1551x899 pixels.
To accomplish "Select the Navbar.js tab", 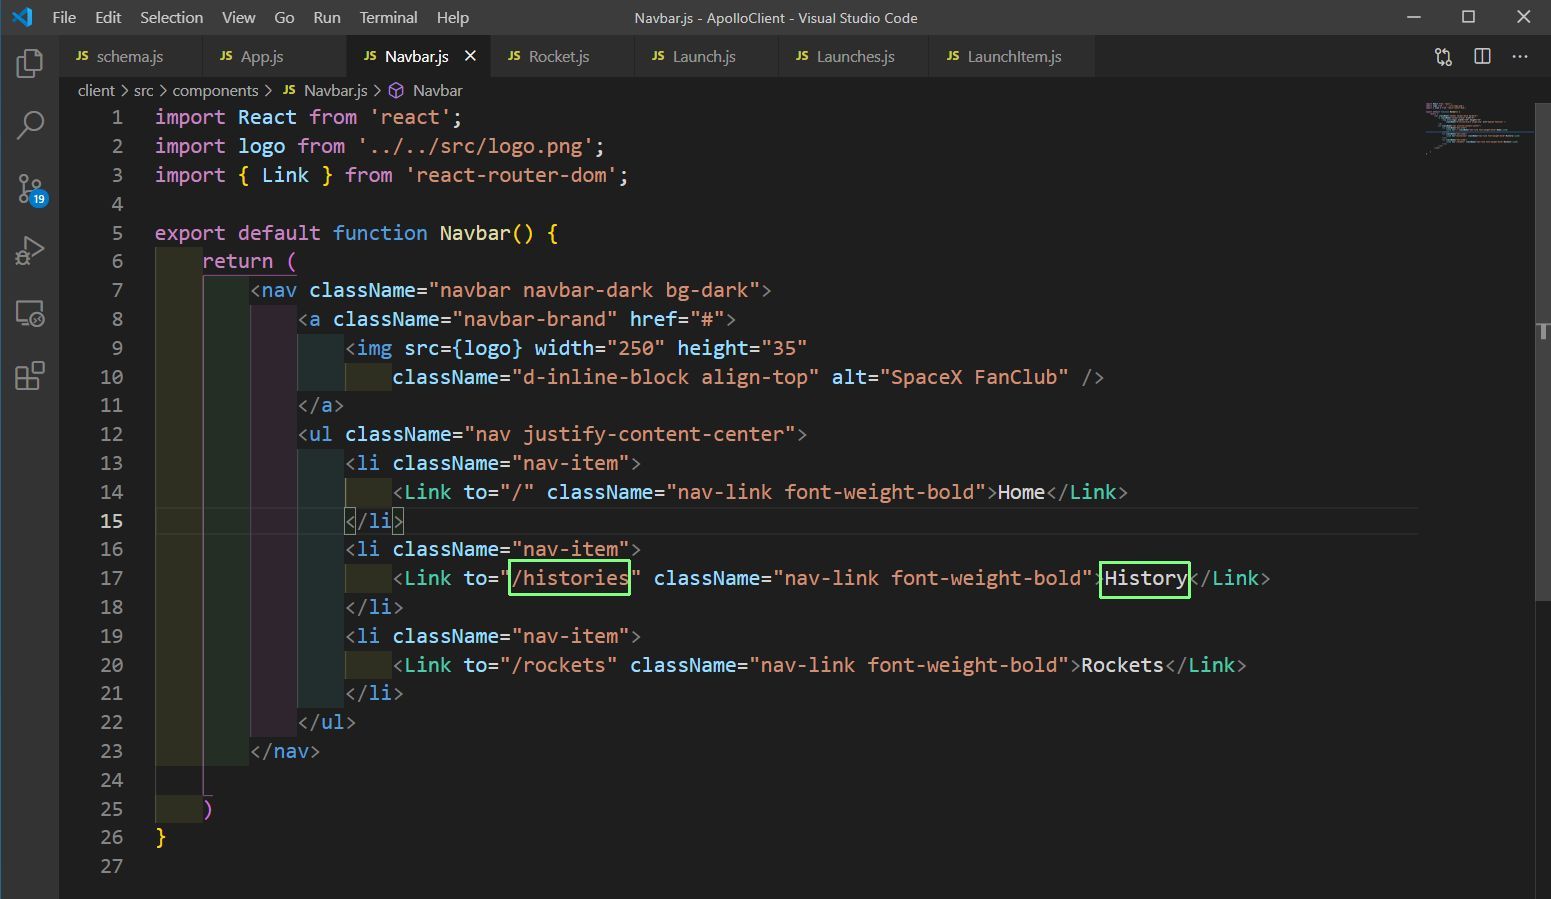I will 416,57.
